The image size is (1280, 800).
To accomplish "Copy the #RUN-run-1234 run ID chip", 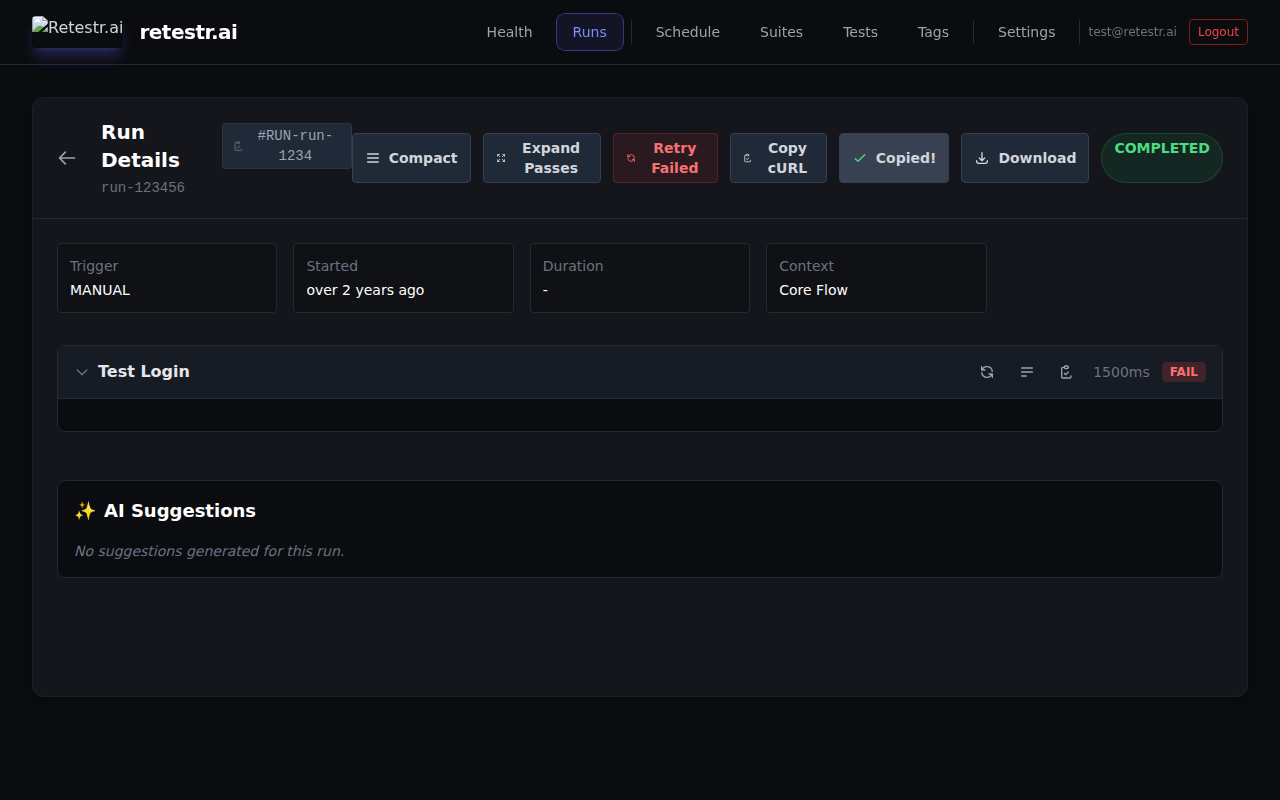I will (x=287, y=146).
